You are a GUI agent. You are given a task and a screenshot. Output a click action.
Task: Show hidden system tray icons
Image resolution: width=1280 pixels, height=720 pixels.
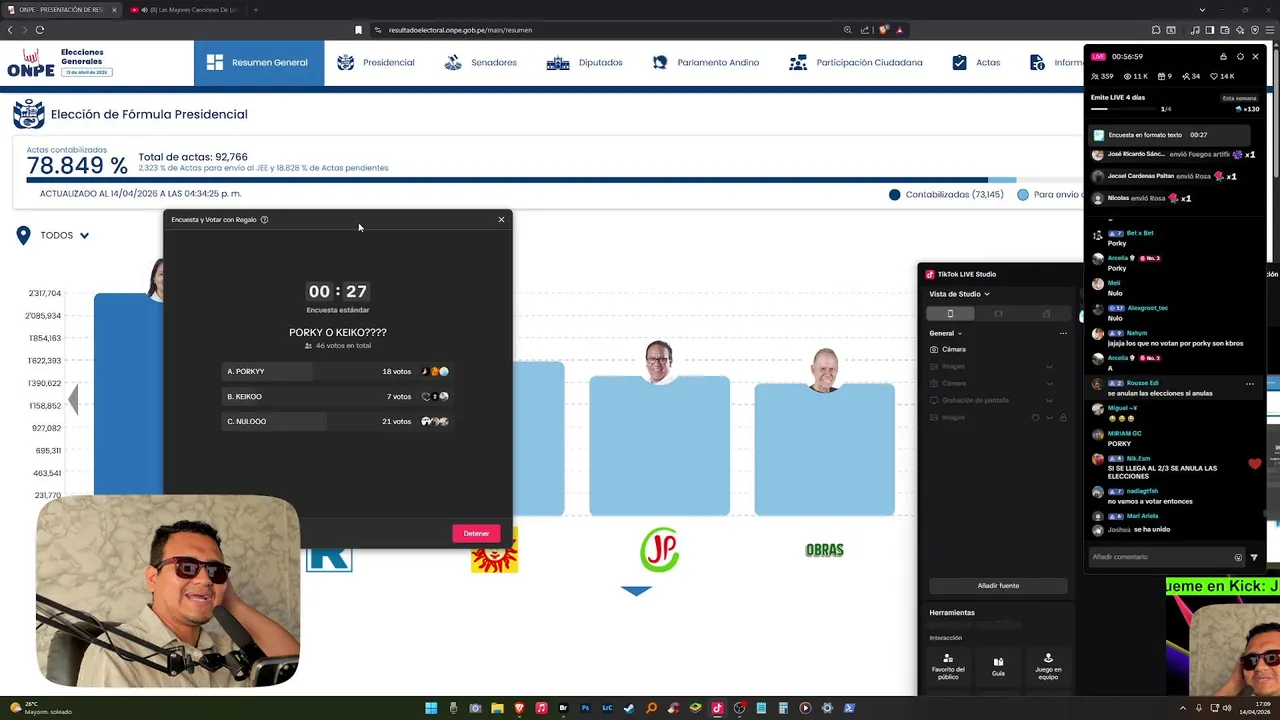pyautogui.click(x=1183, y=708)
